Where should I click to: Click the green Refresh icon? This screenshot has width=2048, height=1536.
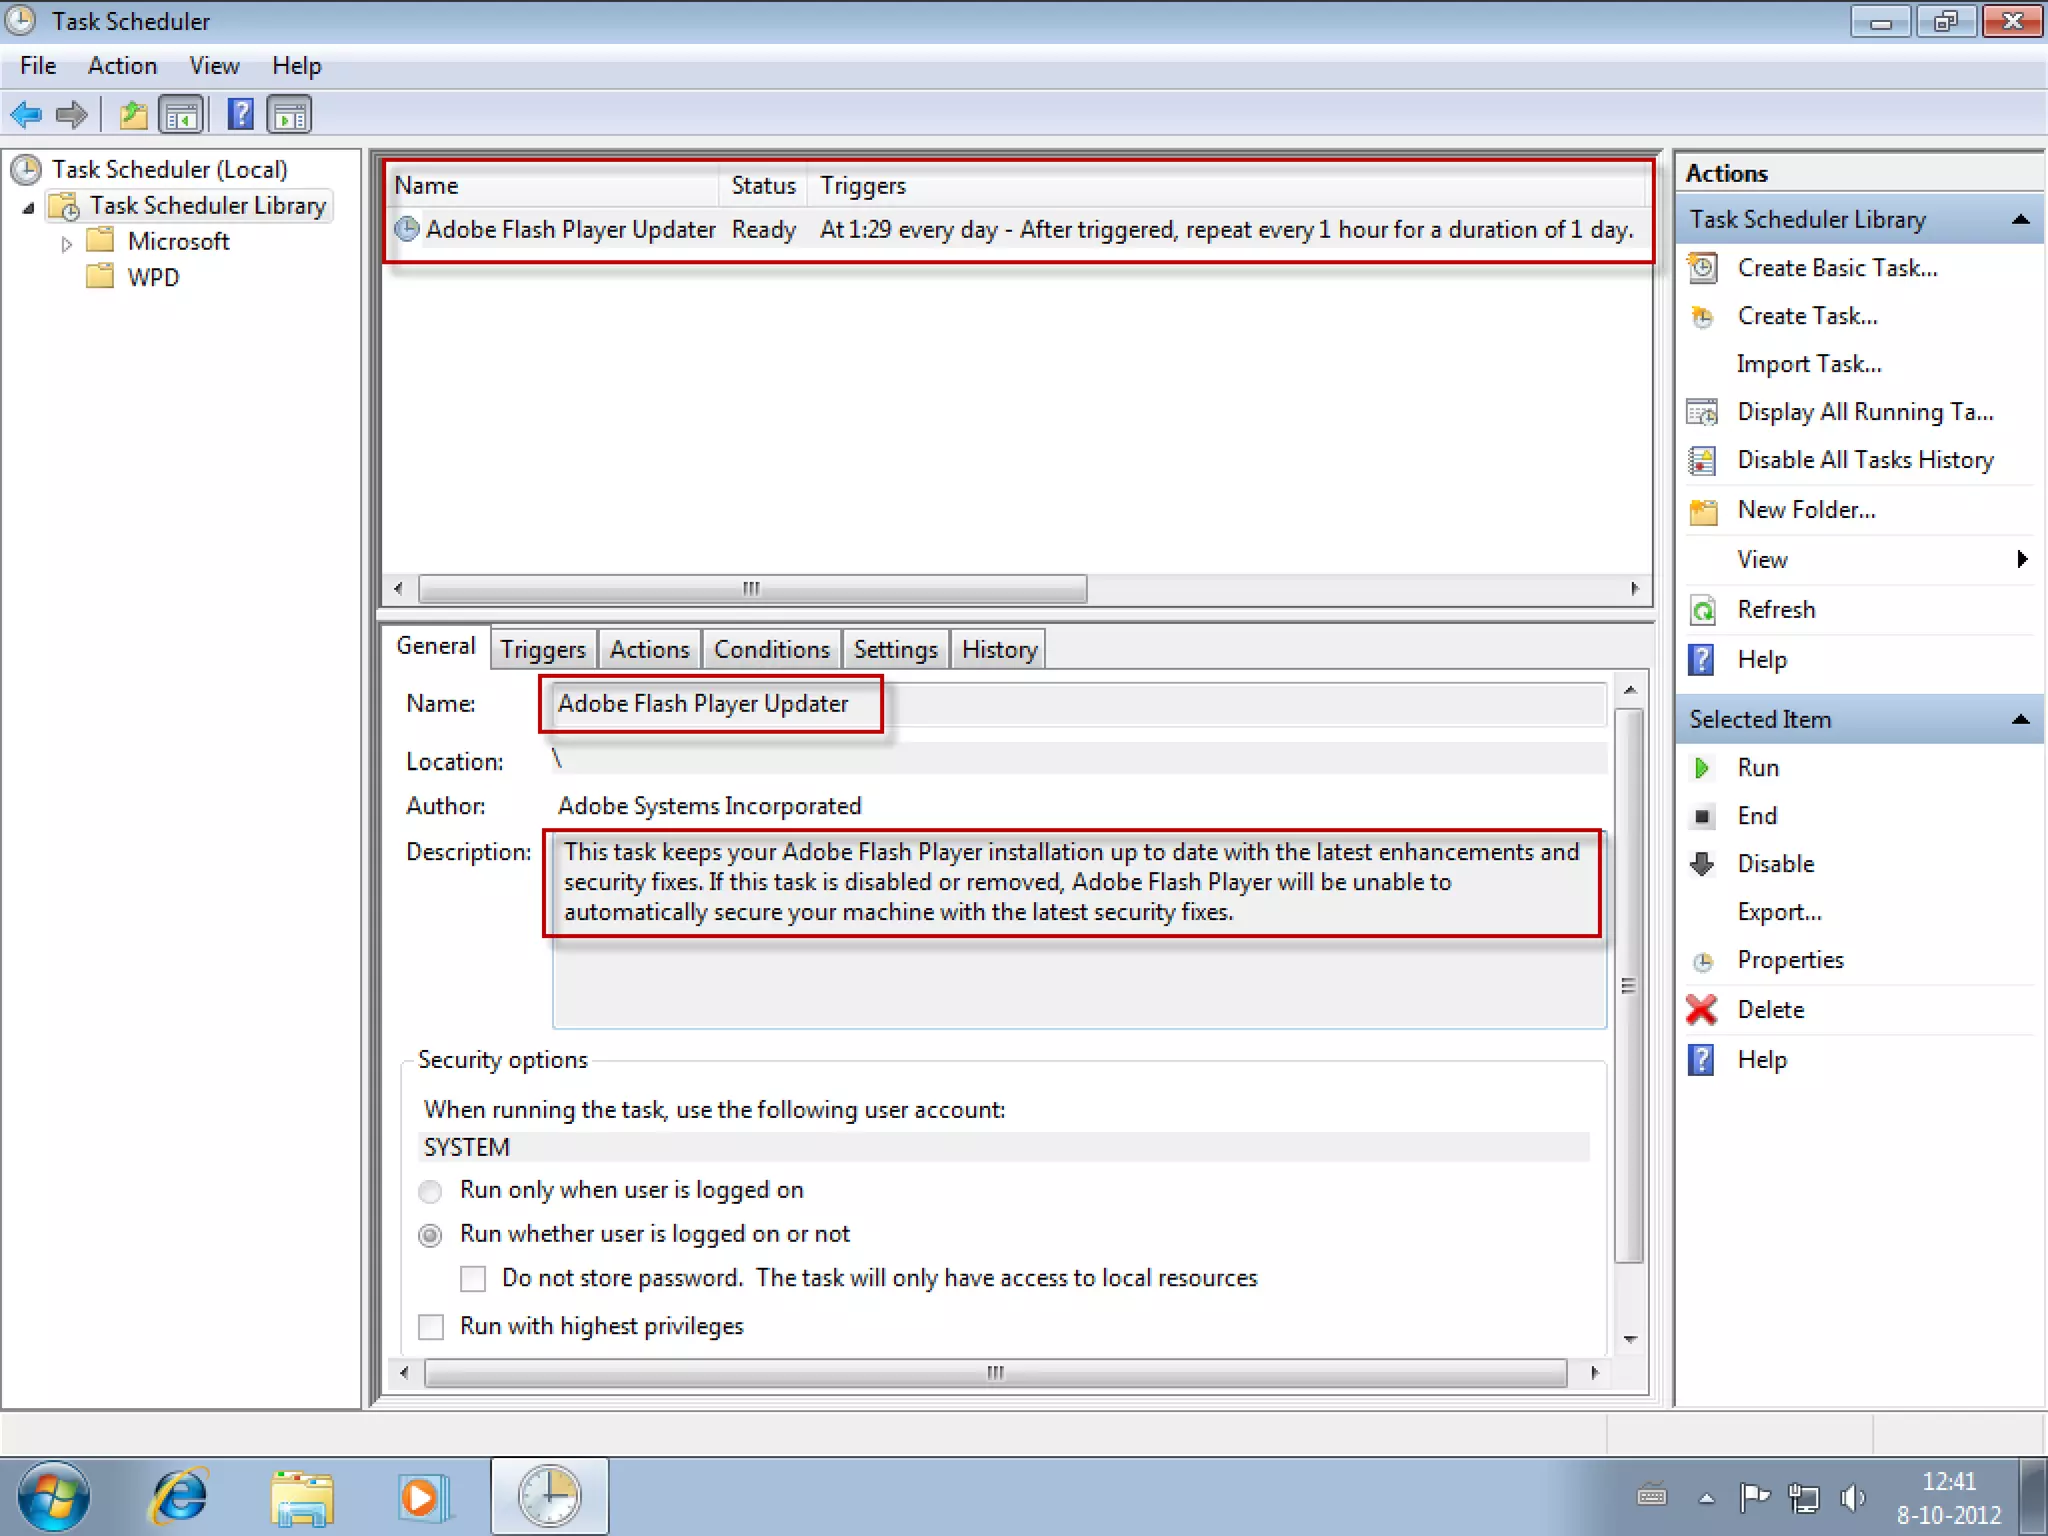(1702, 610)
